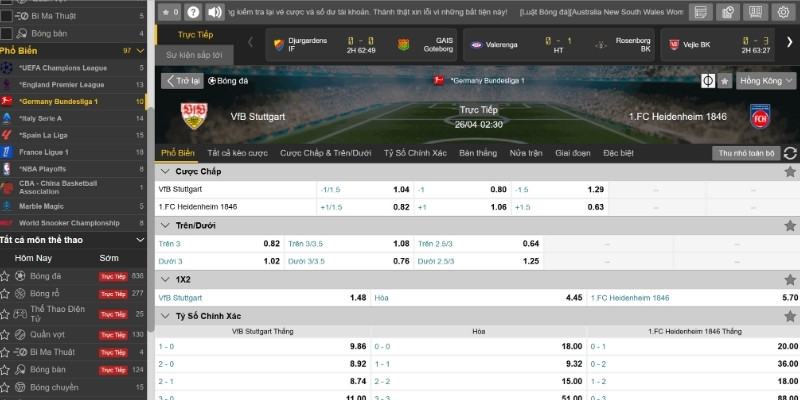Open Italy Serie A in sidebar
Viewport: 800px width, 400px height.
[x=73, y=118]
